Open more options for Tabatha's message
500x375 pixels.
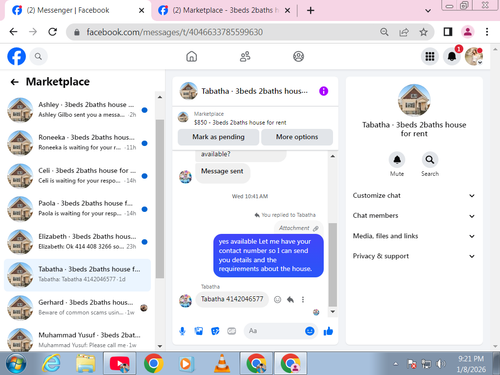point(303,300)
